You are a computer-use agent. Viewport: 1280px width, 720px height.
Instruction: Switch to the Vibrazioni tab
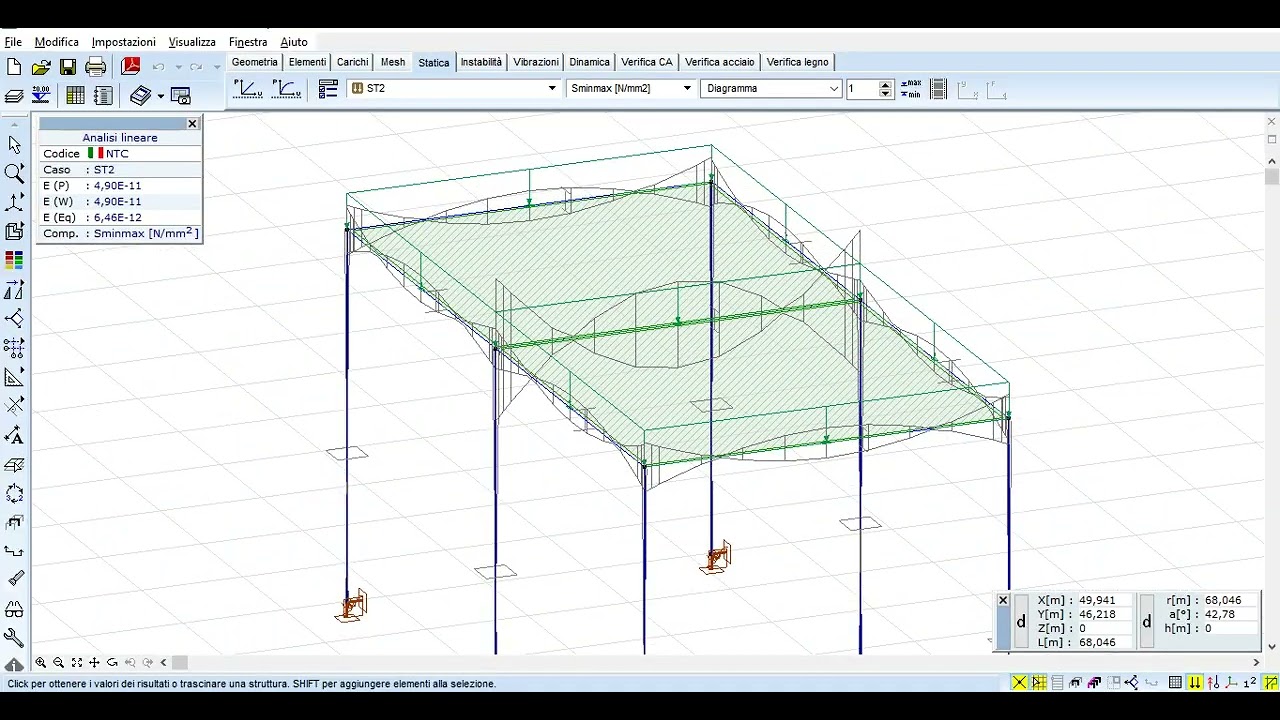pos(536,62)
